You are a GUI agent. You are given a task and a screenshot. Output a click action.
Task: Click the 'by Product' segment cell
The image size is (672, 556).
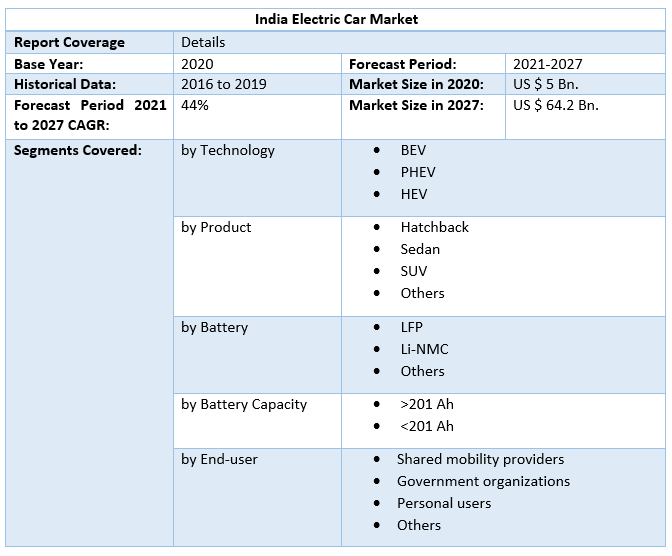216,227
